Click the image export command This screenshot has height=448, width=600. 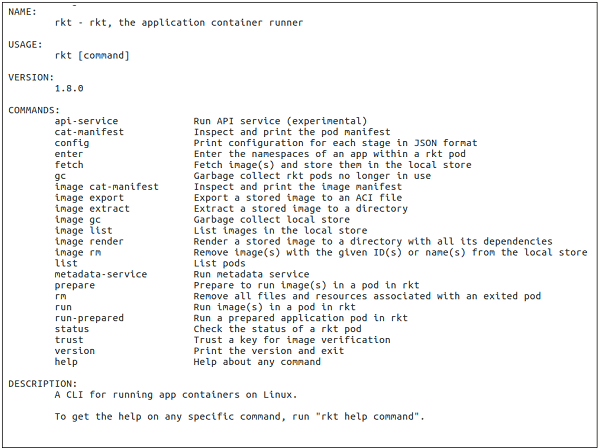click(89, 197)
